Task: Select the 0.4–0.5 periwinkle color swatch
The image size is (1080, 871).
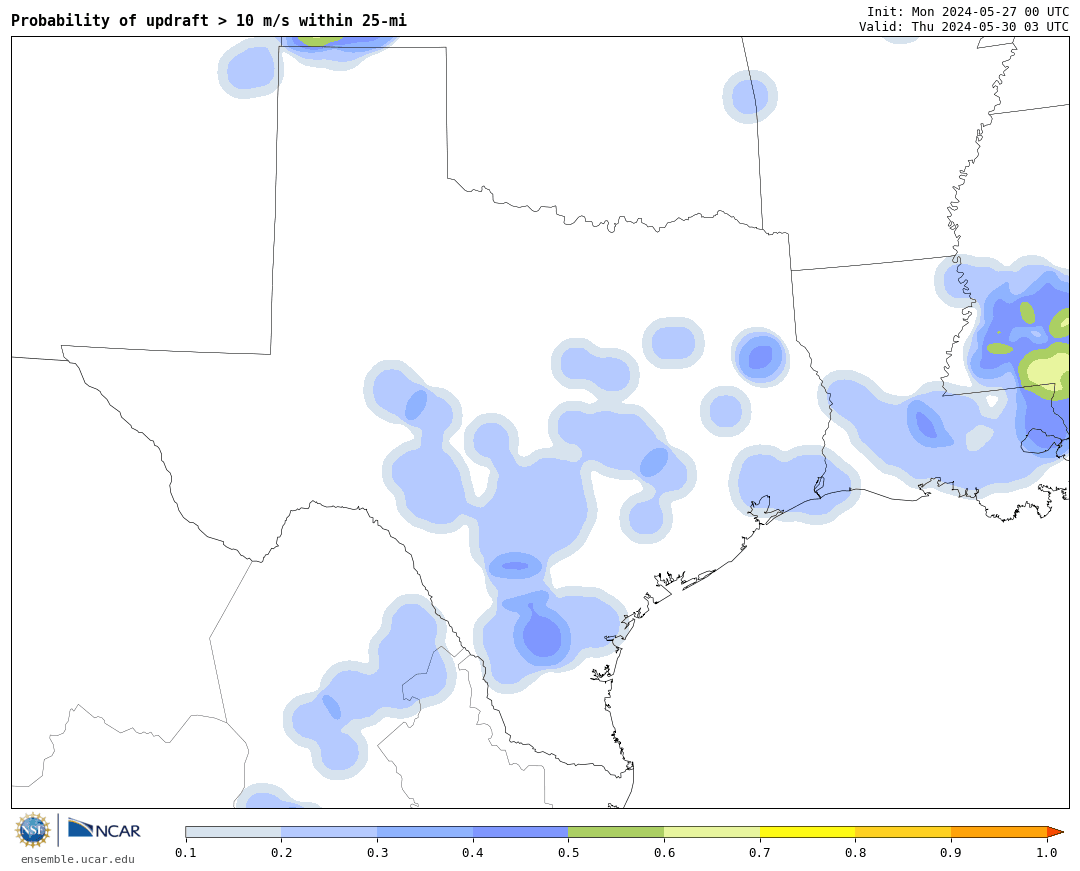Action: pyautogui.click(x=521, y=832)
